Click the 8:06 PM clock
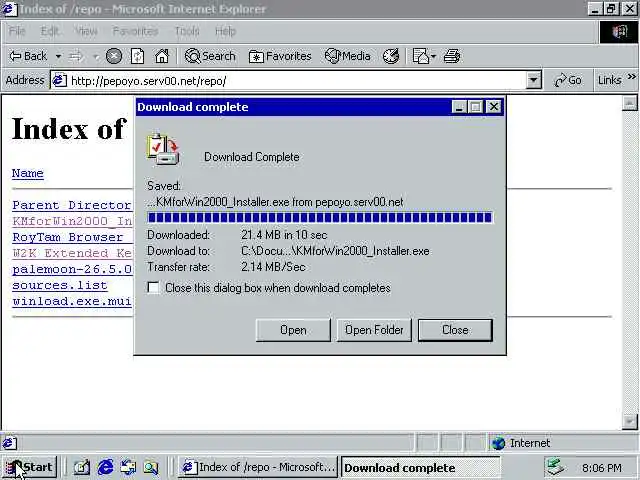The height and width of the screenshot is (480, 640). [x=602, y=468]
